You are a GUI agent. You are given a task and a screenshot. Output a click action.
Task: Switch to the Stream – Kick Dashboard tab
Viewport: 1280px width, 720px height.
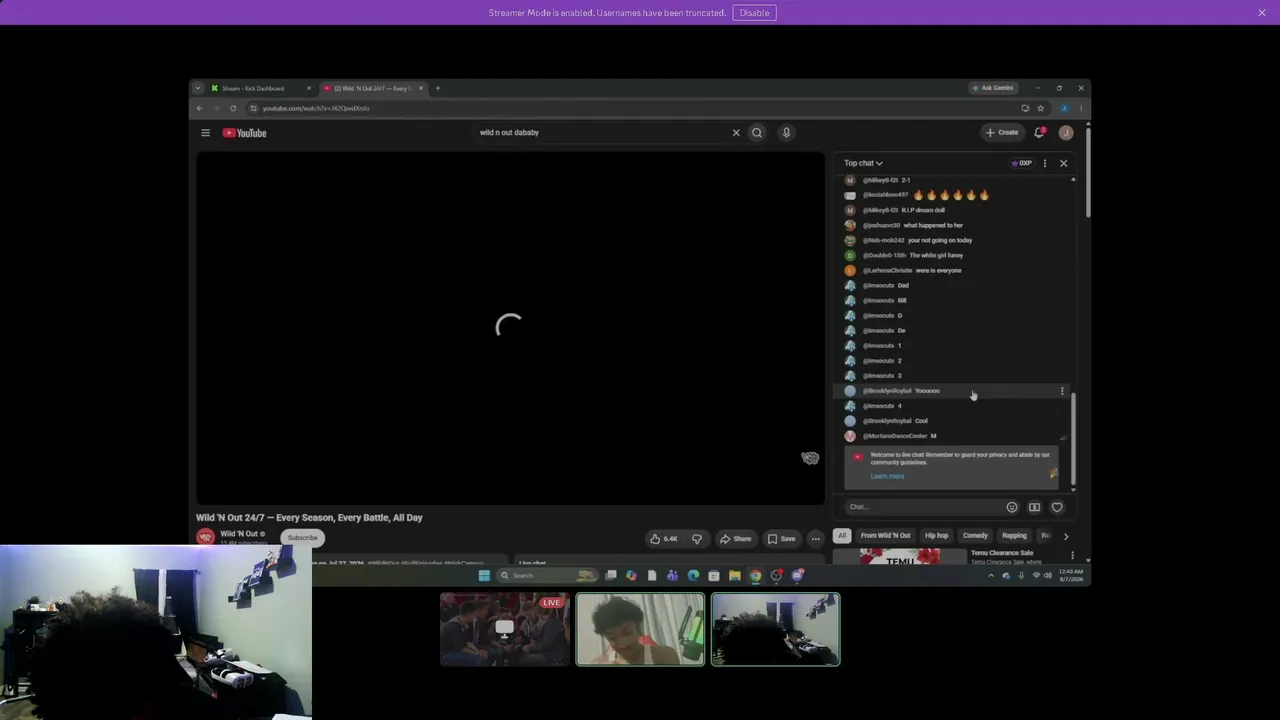[x=262, y=88]
